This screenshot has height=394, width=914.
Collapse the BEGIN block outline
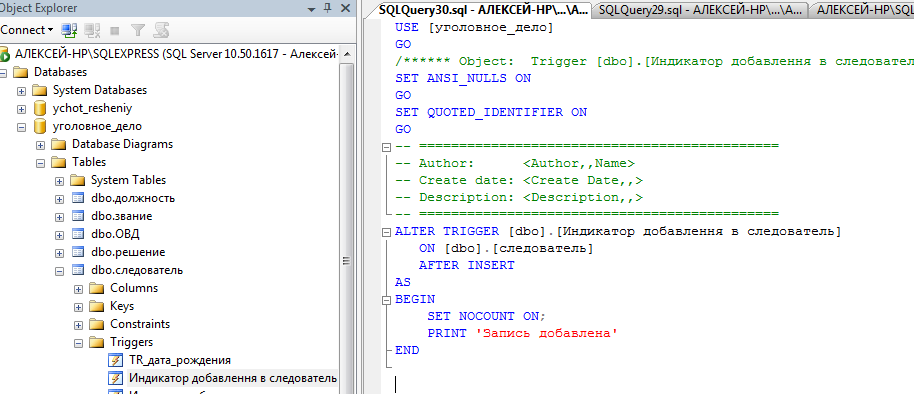[x=386, y=300]
